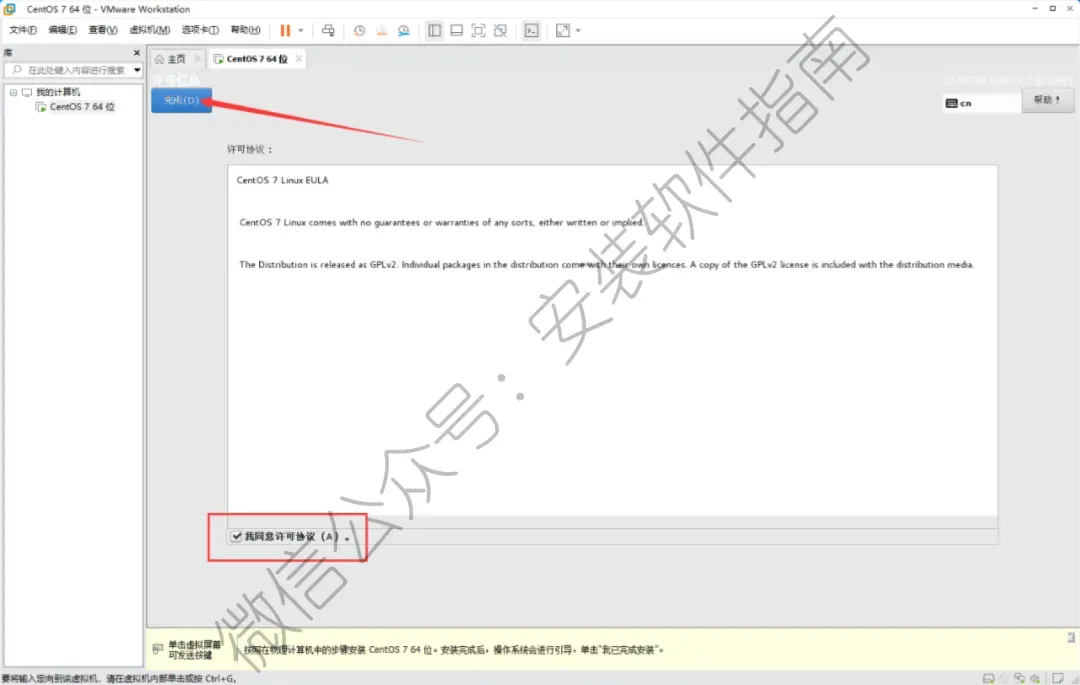Open the 文件(F) menu
This screenshot has height=685, width=1080.
click(x=23, y=30)
